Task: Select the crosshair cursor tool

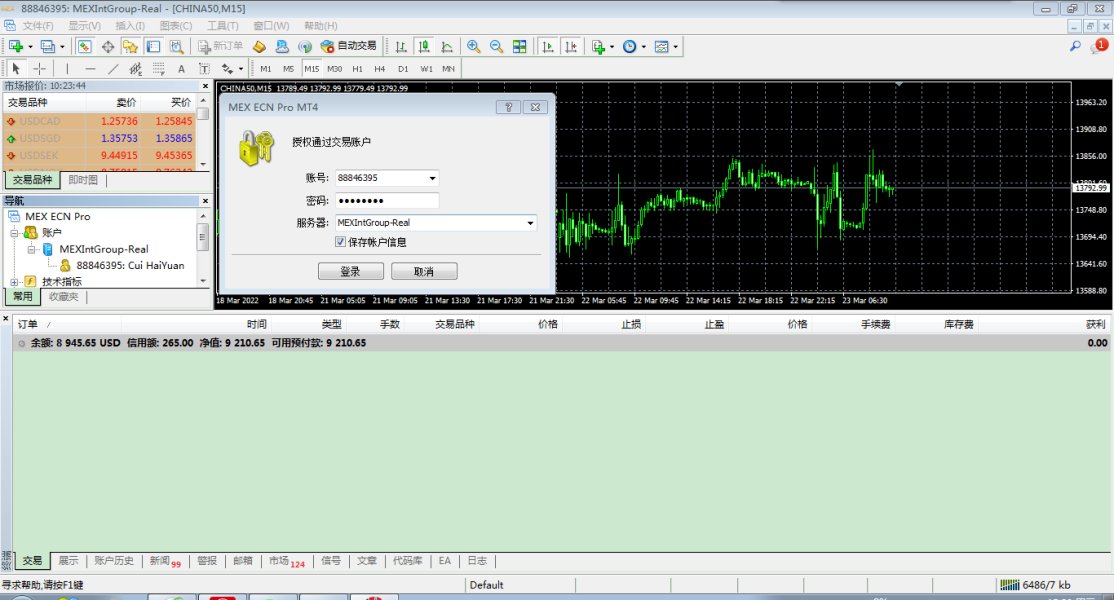Action: click(x=40, y=69)
